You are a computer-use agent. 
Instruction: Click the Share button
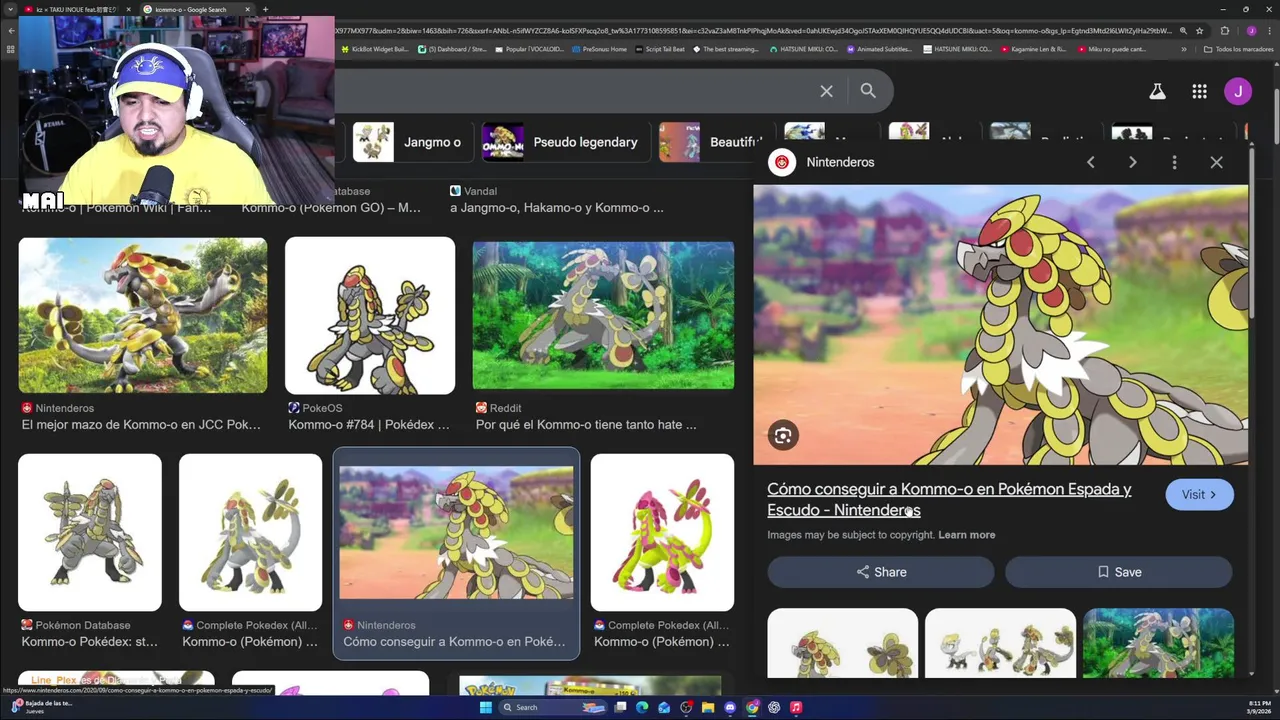[x=881, y=572]
